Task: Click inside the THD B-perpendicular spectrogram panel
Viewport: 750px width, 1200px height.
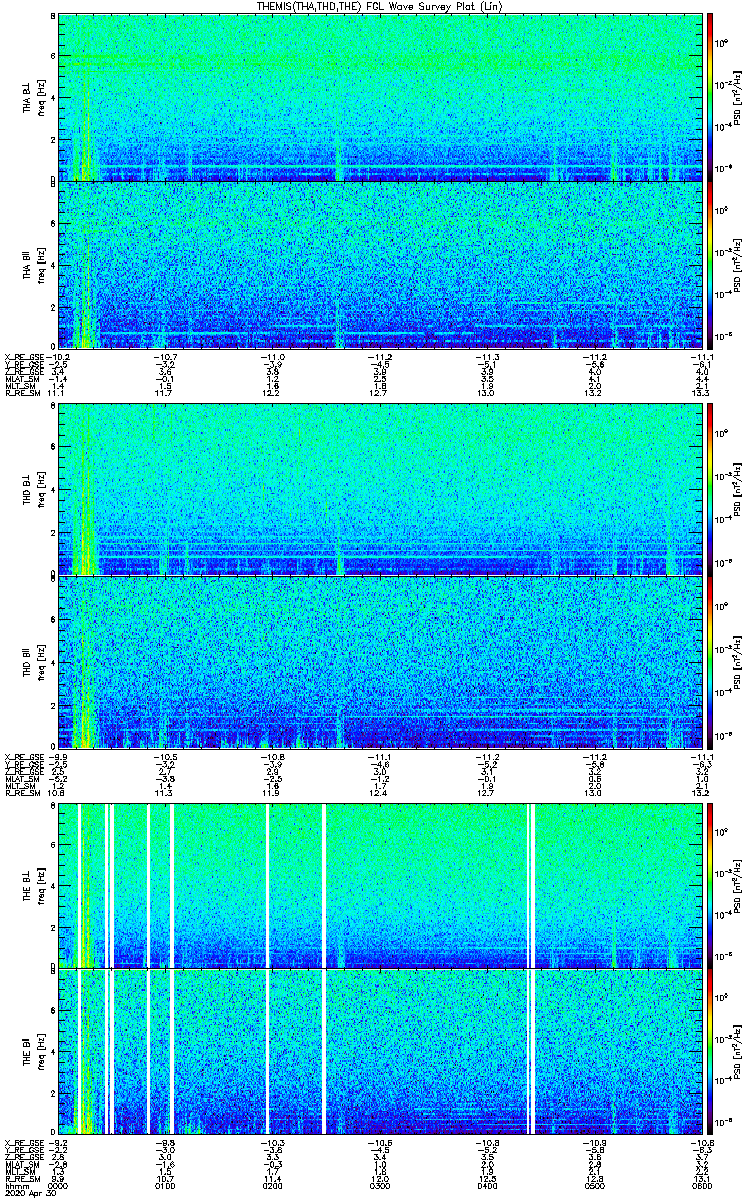Action: [380, 490]
